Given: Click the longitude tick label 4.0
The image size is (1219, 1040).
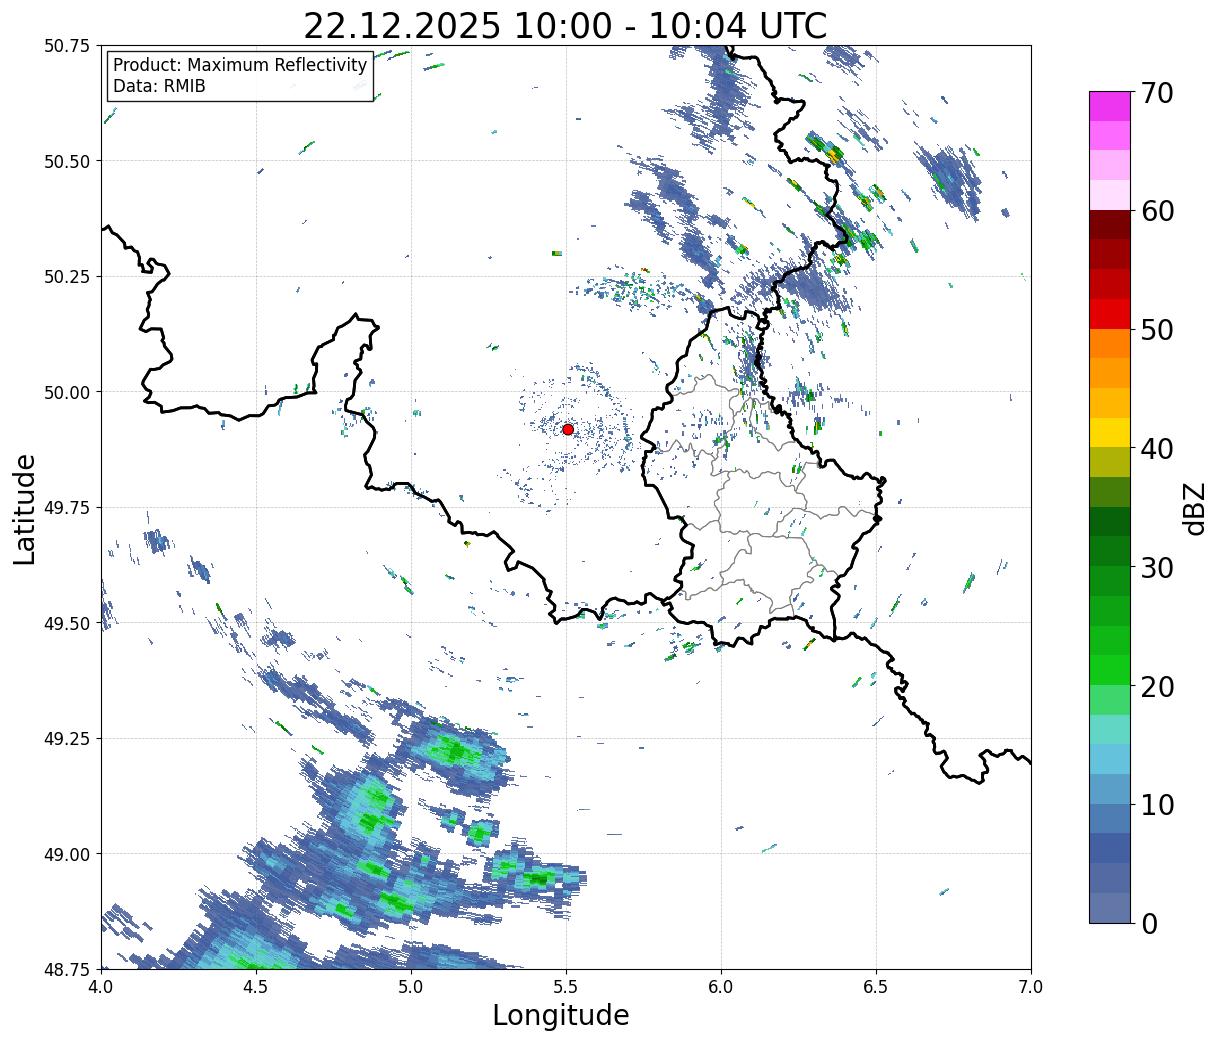Looking at the screenshot, I should point(101,987).
